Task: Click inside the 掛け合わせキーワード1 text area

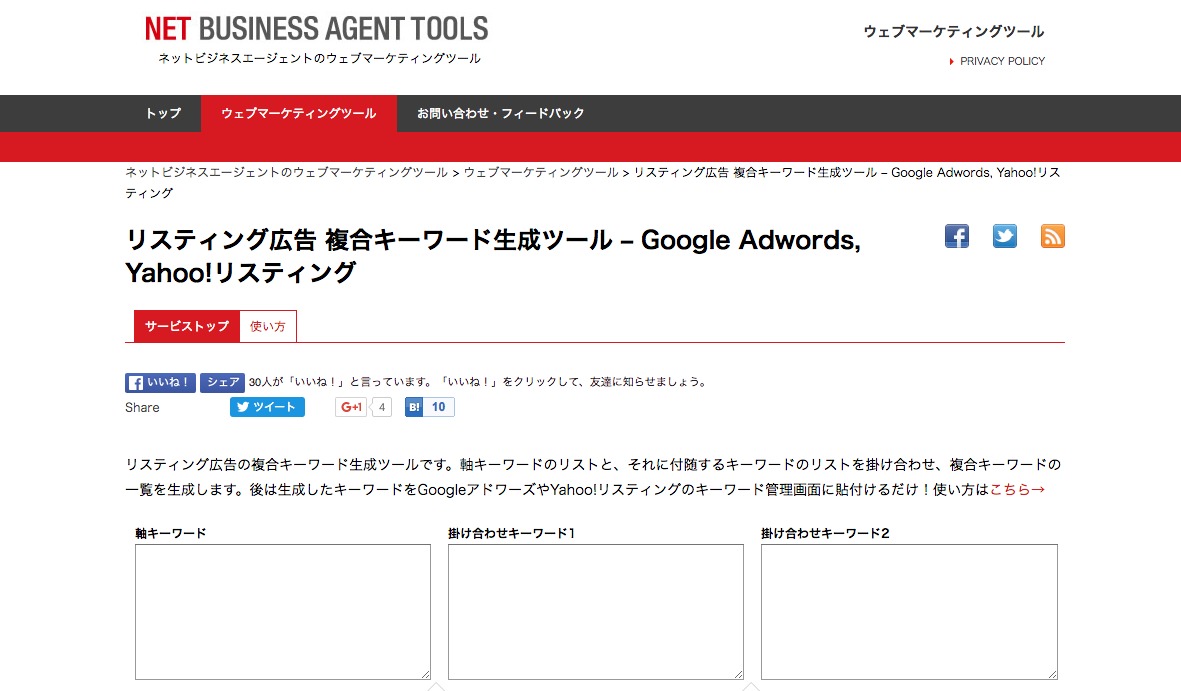Action: [595, 610]
